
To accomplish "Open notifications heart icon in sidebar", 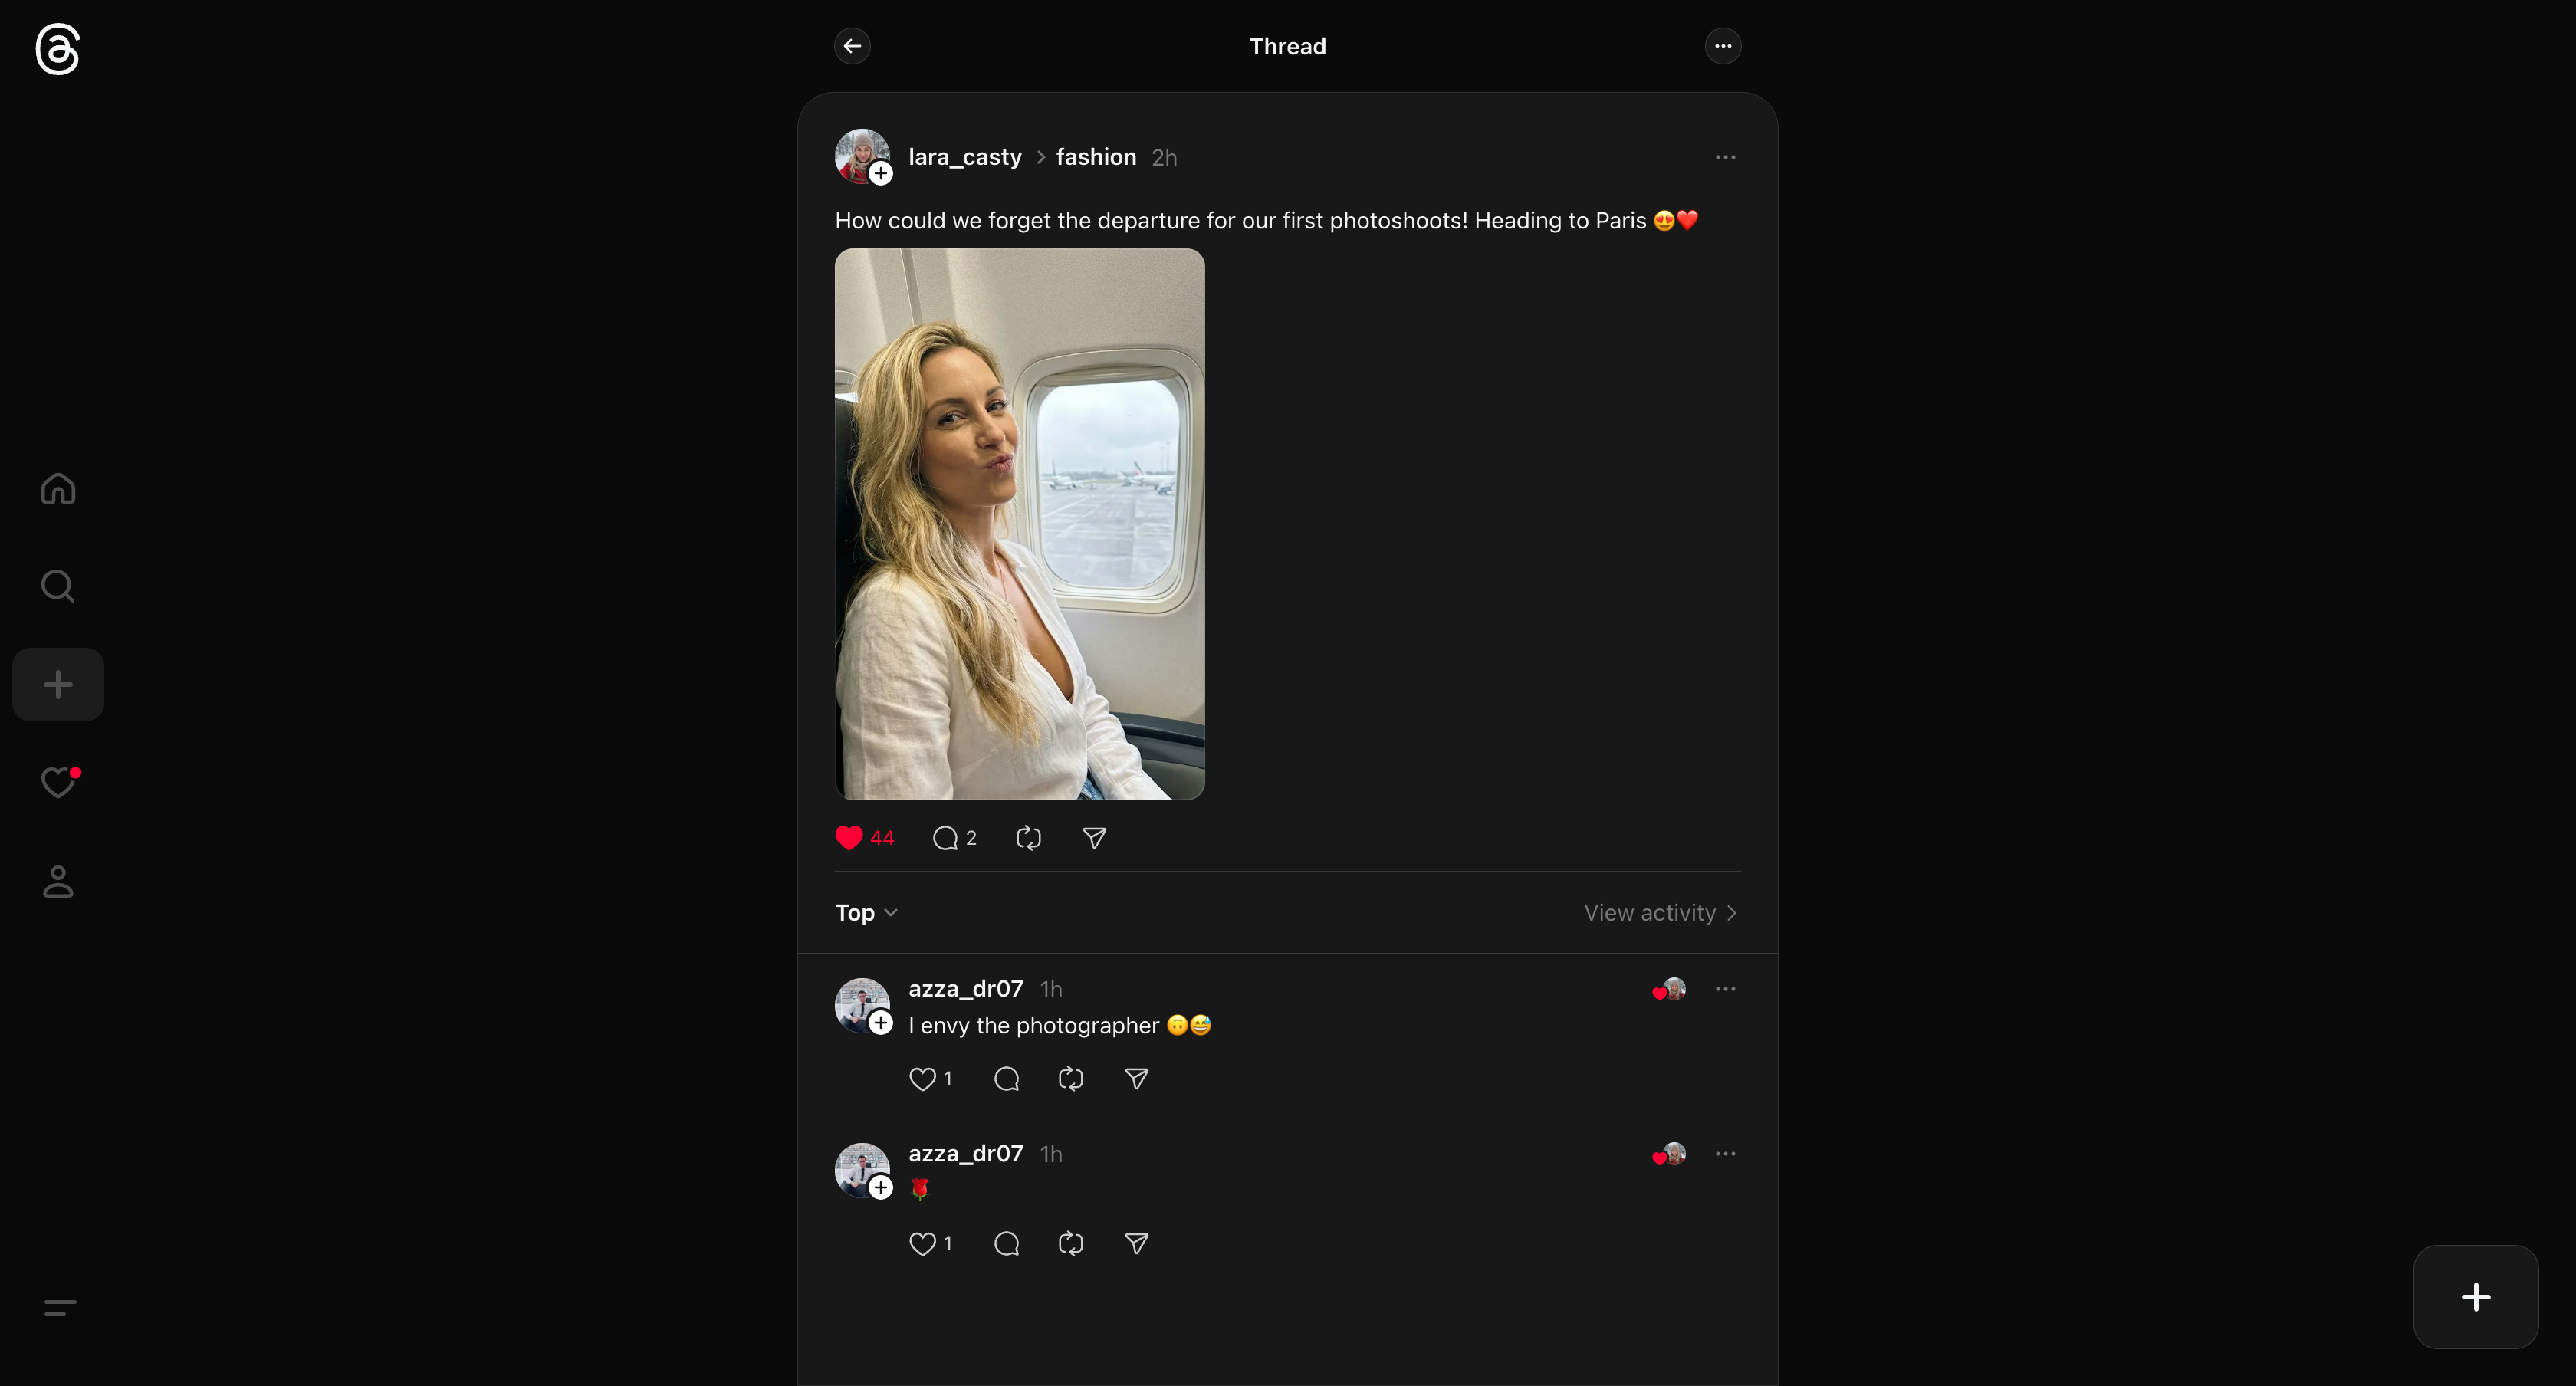I will click(x=58, y=781).
